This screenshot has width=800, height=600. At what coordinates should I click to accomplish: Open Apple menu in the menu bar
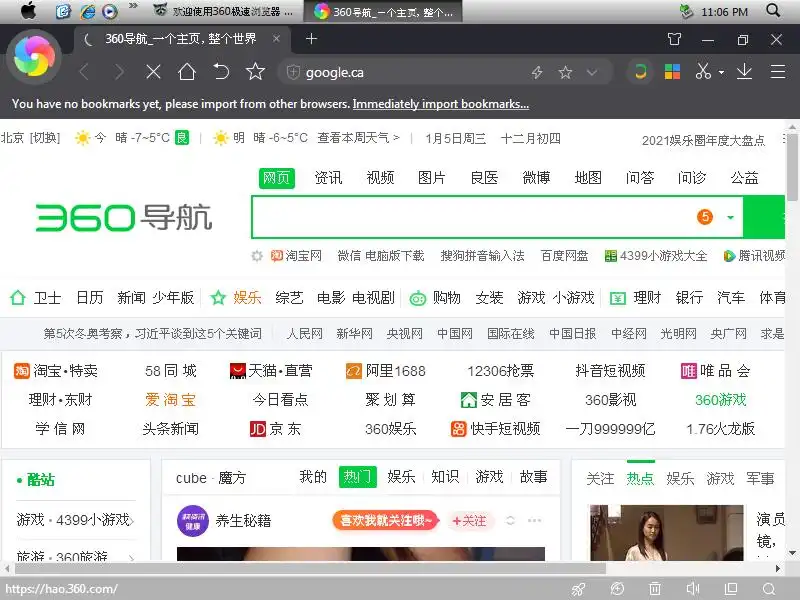(29, 11)
